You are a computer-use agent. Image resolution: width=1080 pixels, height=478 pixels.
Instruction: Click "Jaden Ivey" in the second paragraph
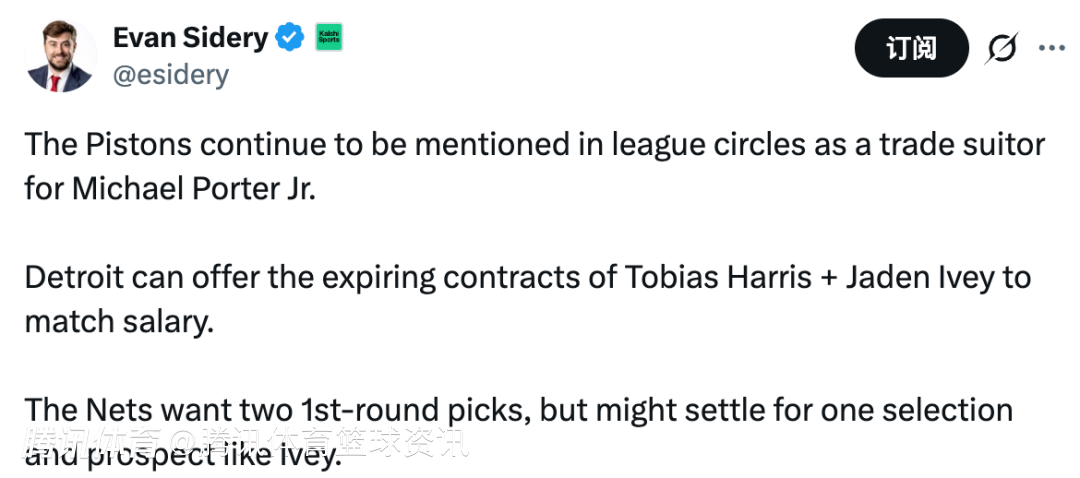pos(918,276)
